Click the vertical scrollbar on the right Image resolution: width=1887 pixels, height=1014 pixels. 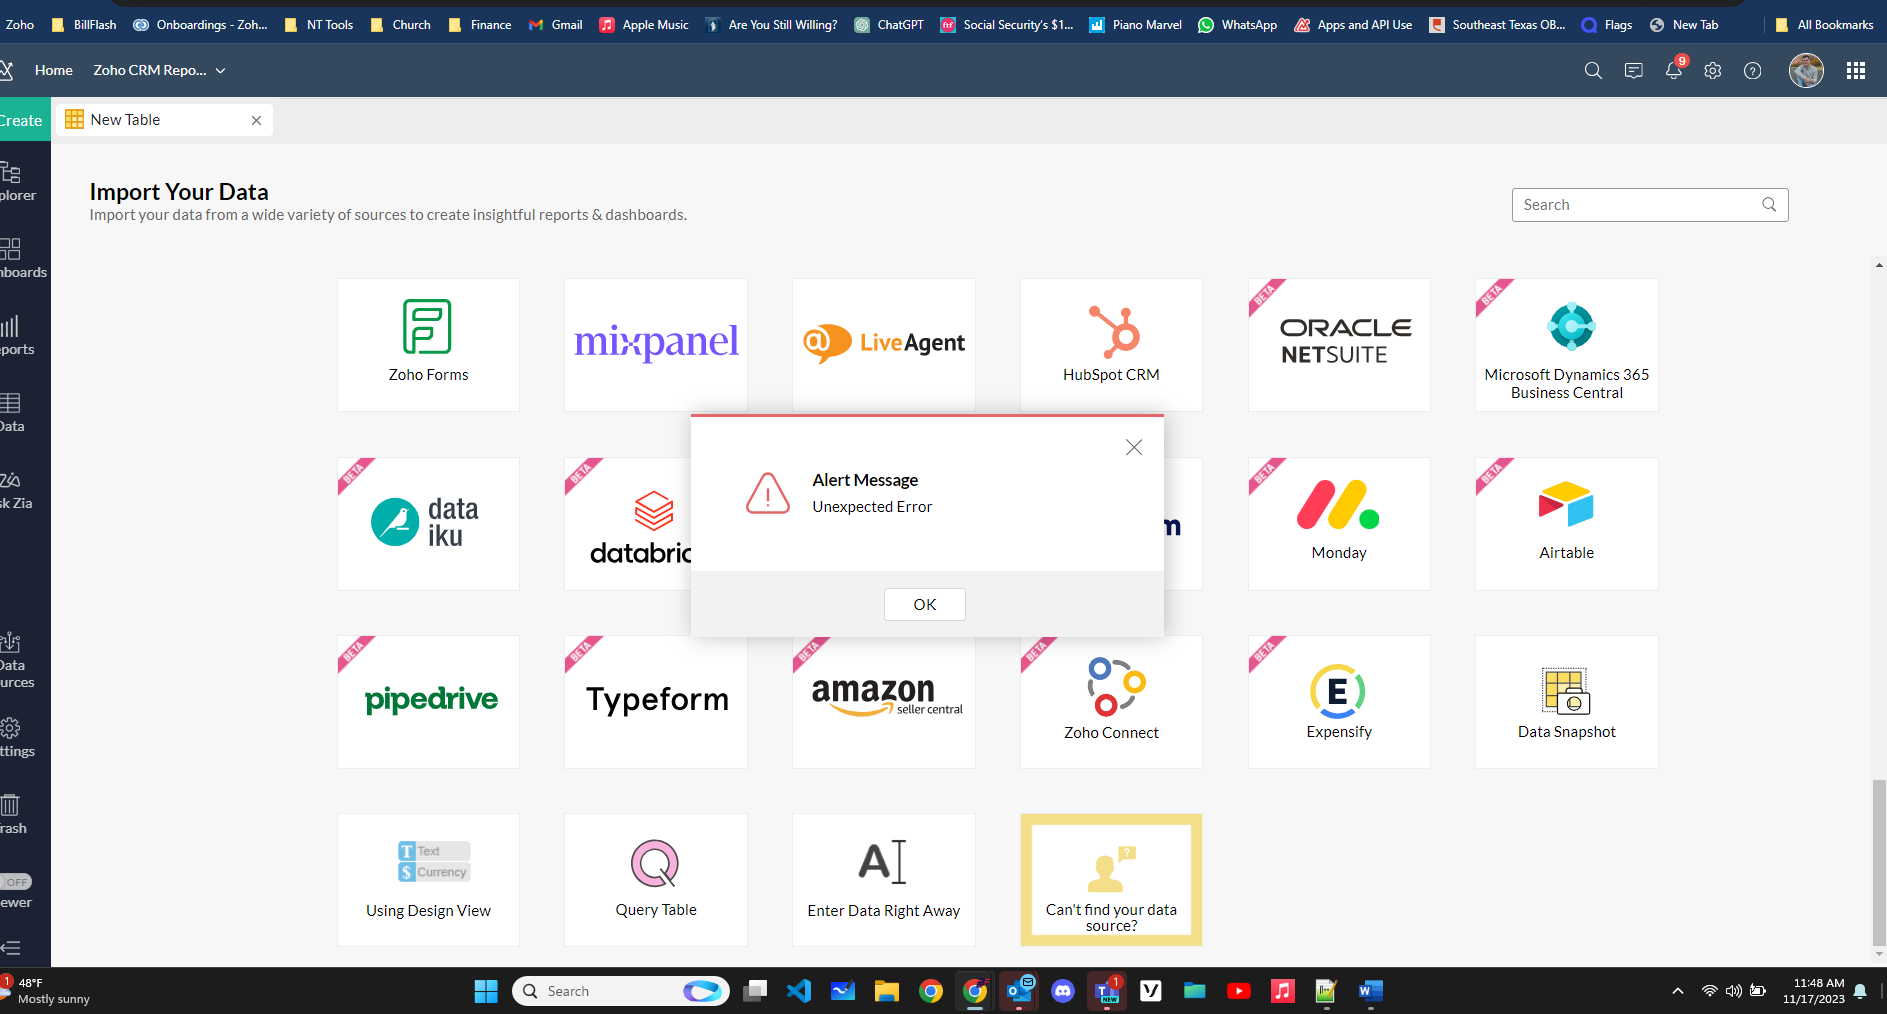[1879, 862]
